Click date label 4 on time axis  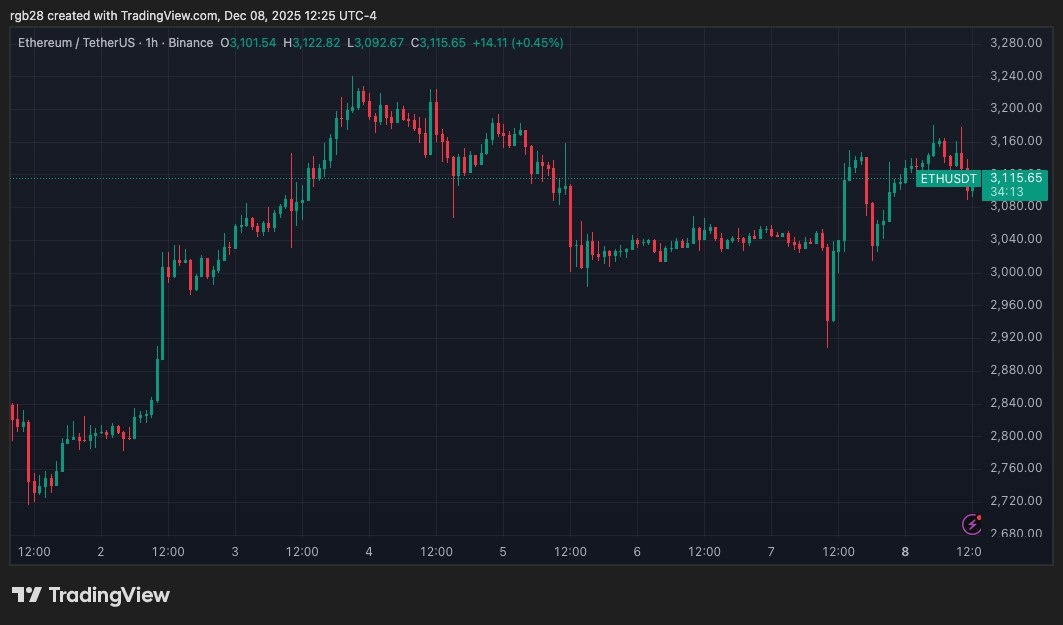click(x=369, y=552)
